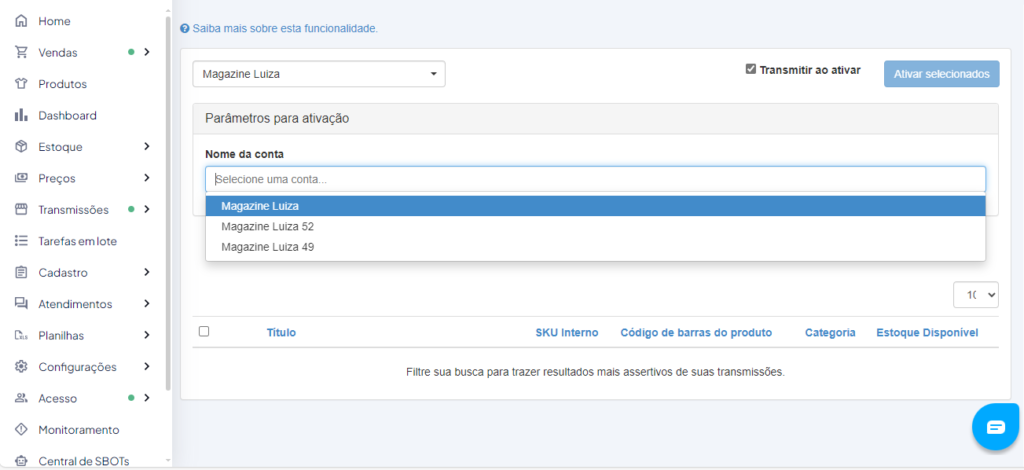
Task: Open the Saiba mais sobre esta funcionalidade link
Action: pyautogui.click(x=285, y=29)
